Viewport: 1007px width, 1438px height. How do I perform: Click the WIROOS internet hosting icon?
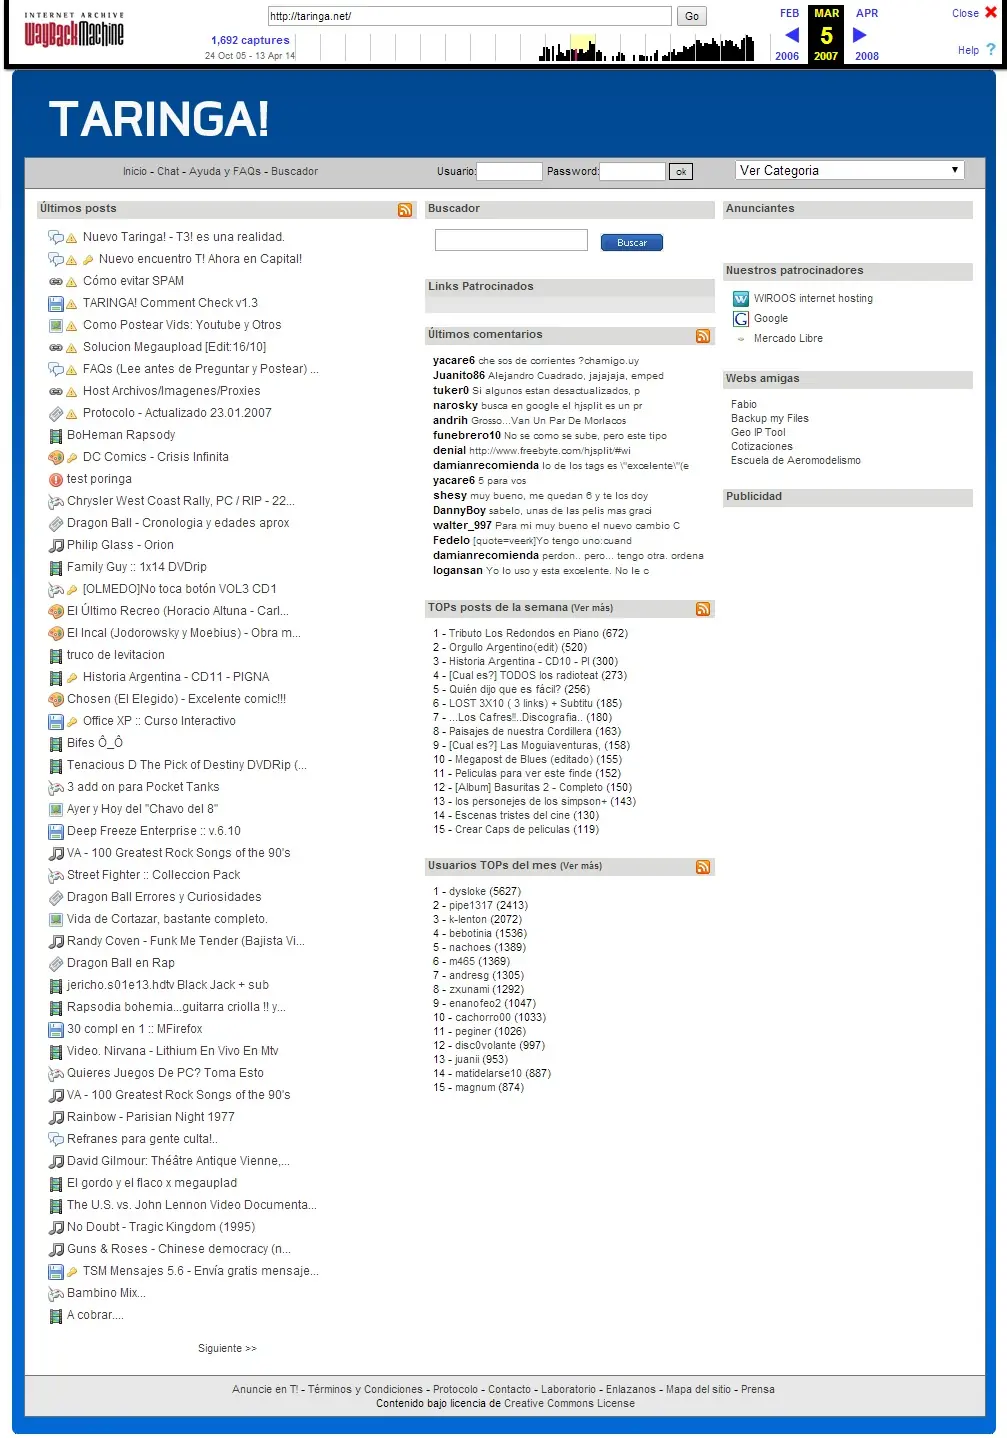741,298
